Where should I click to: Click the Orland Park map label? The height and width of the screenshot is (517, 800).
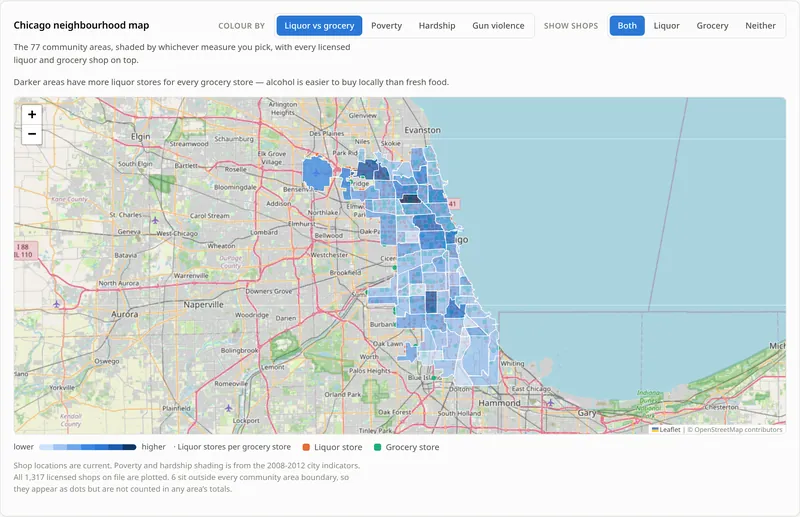(x=342, y=395)
